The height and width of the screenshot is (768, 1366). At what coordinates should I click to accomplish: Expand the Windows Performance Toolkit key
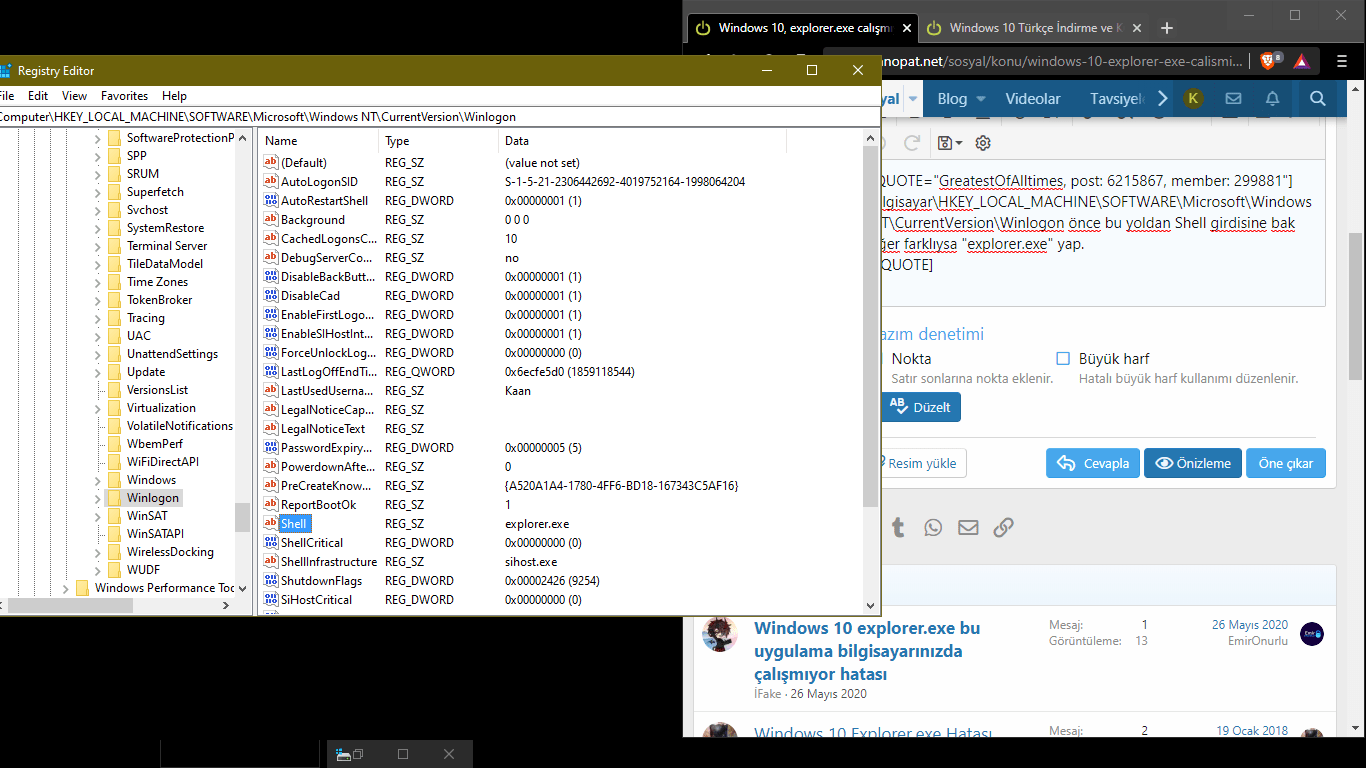tap(66, 588)
